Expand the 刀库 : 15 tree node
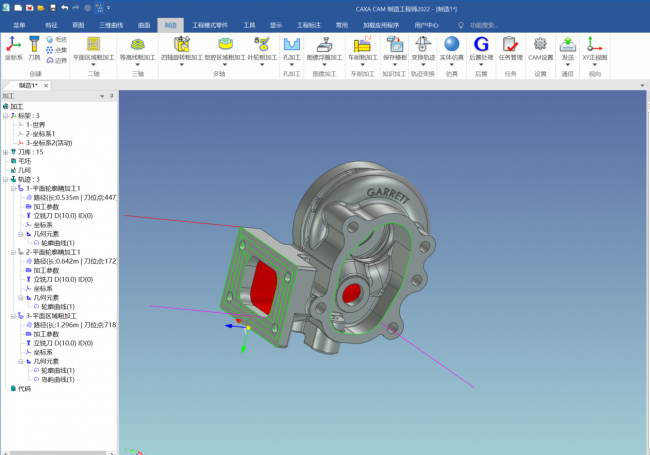Viewport: 650px width, 455px height. 4,152
